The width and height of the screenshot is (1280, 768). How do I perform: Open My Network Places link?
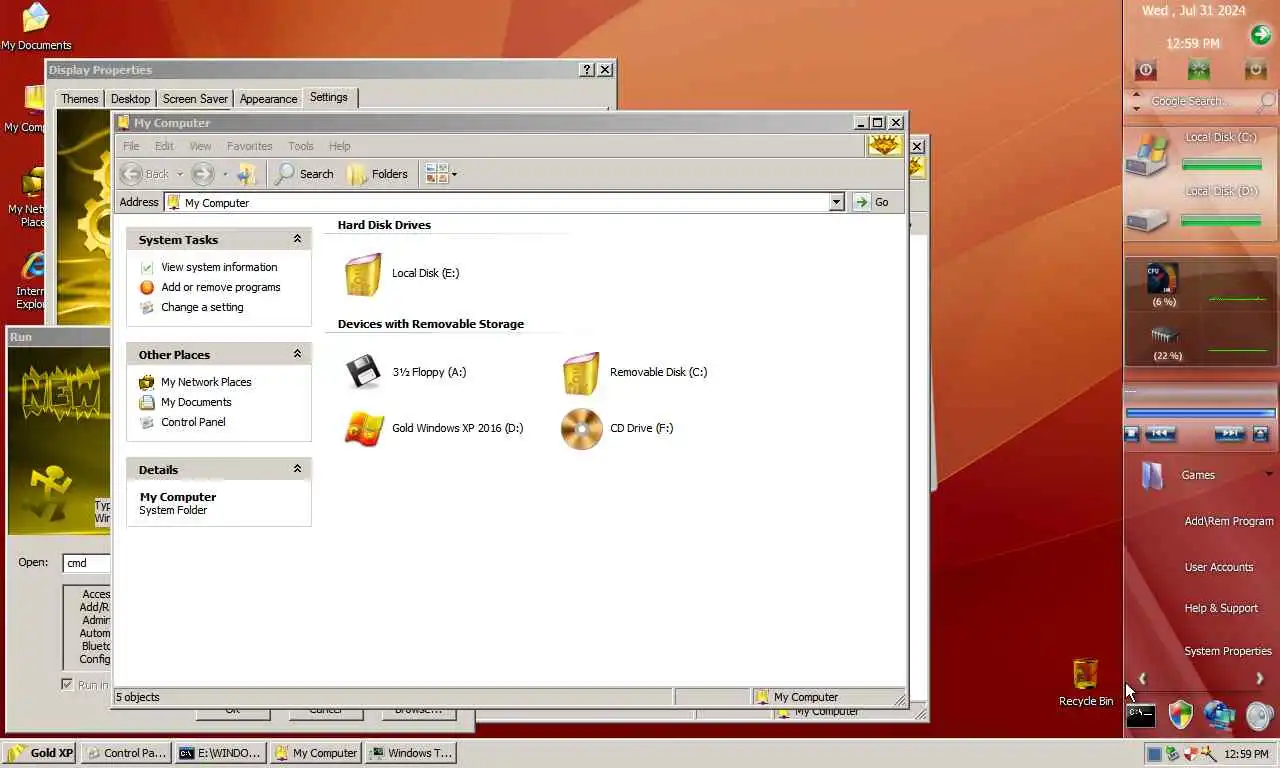[206, 382]
